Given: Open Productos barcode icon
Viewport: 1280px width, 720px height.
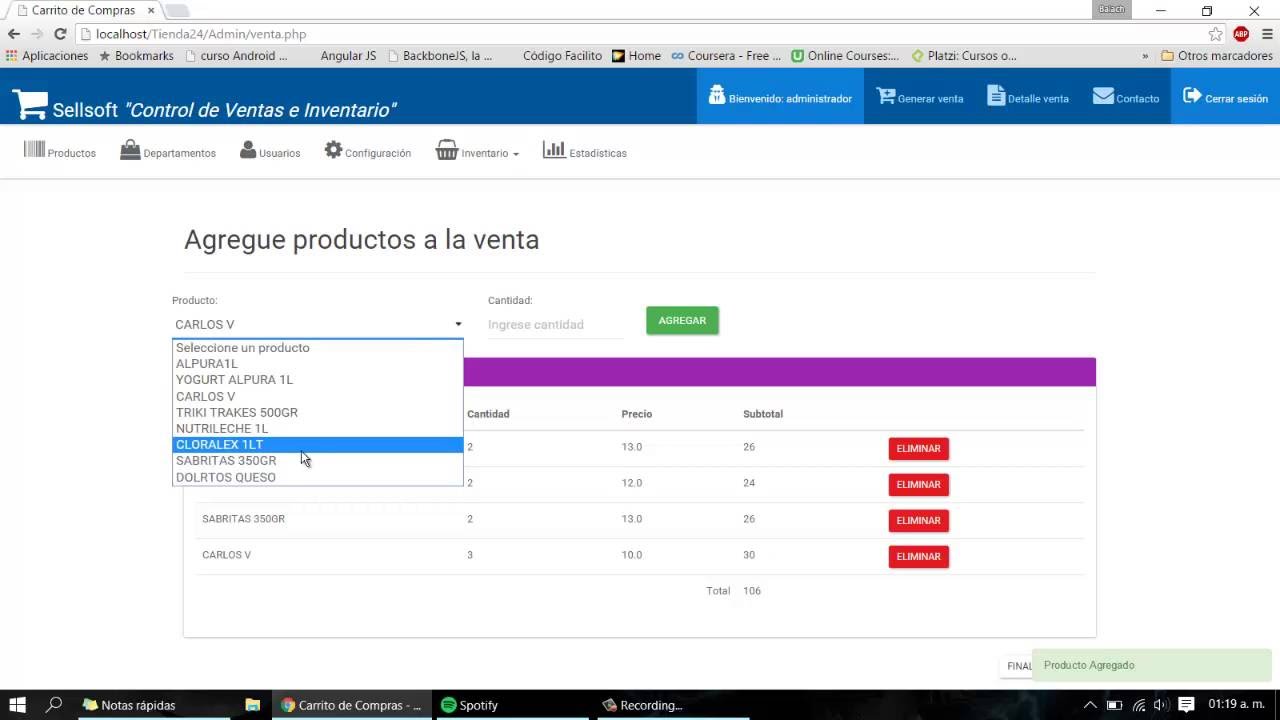Looking at the screenshot, I should 35,150.
